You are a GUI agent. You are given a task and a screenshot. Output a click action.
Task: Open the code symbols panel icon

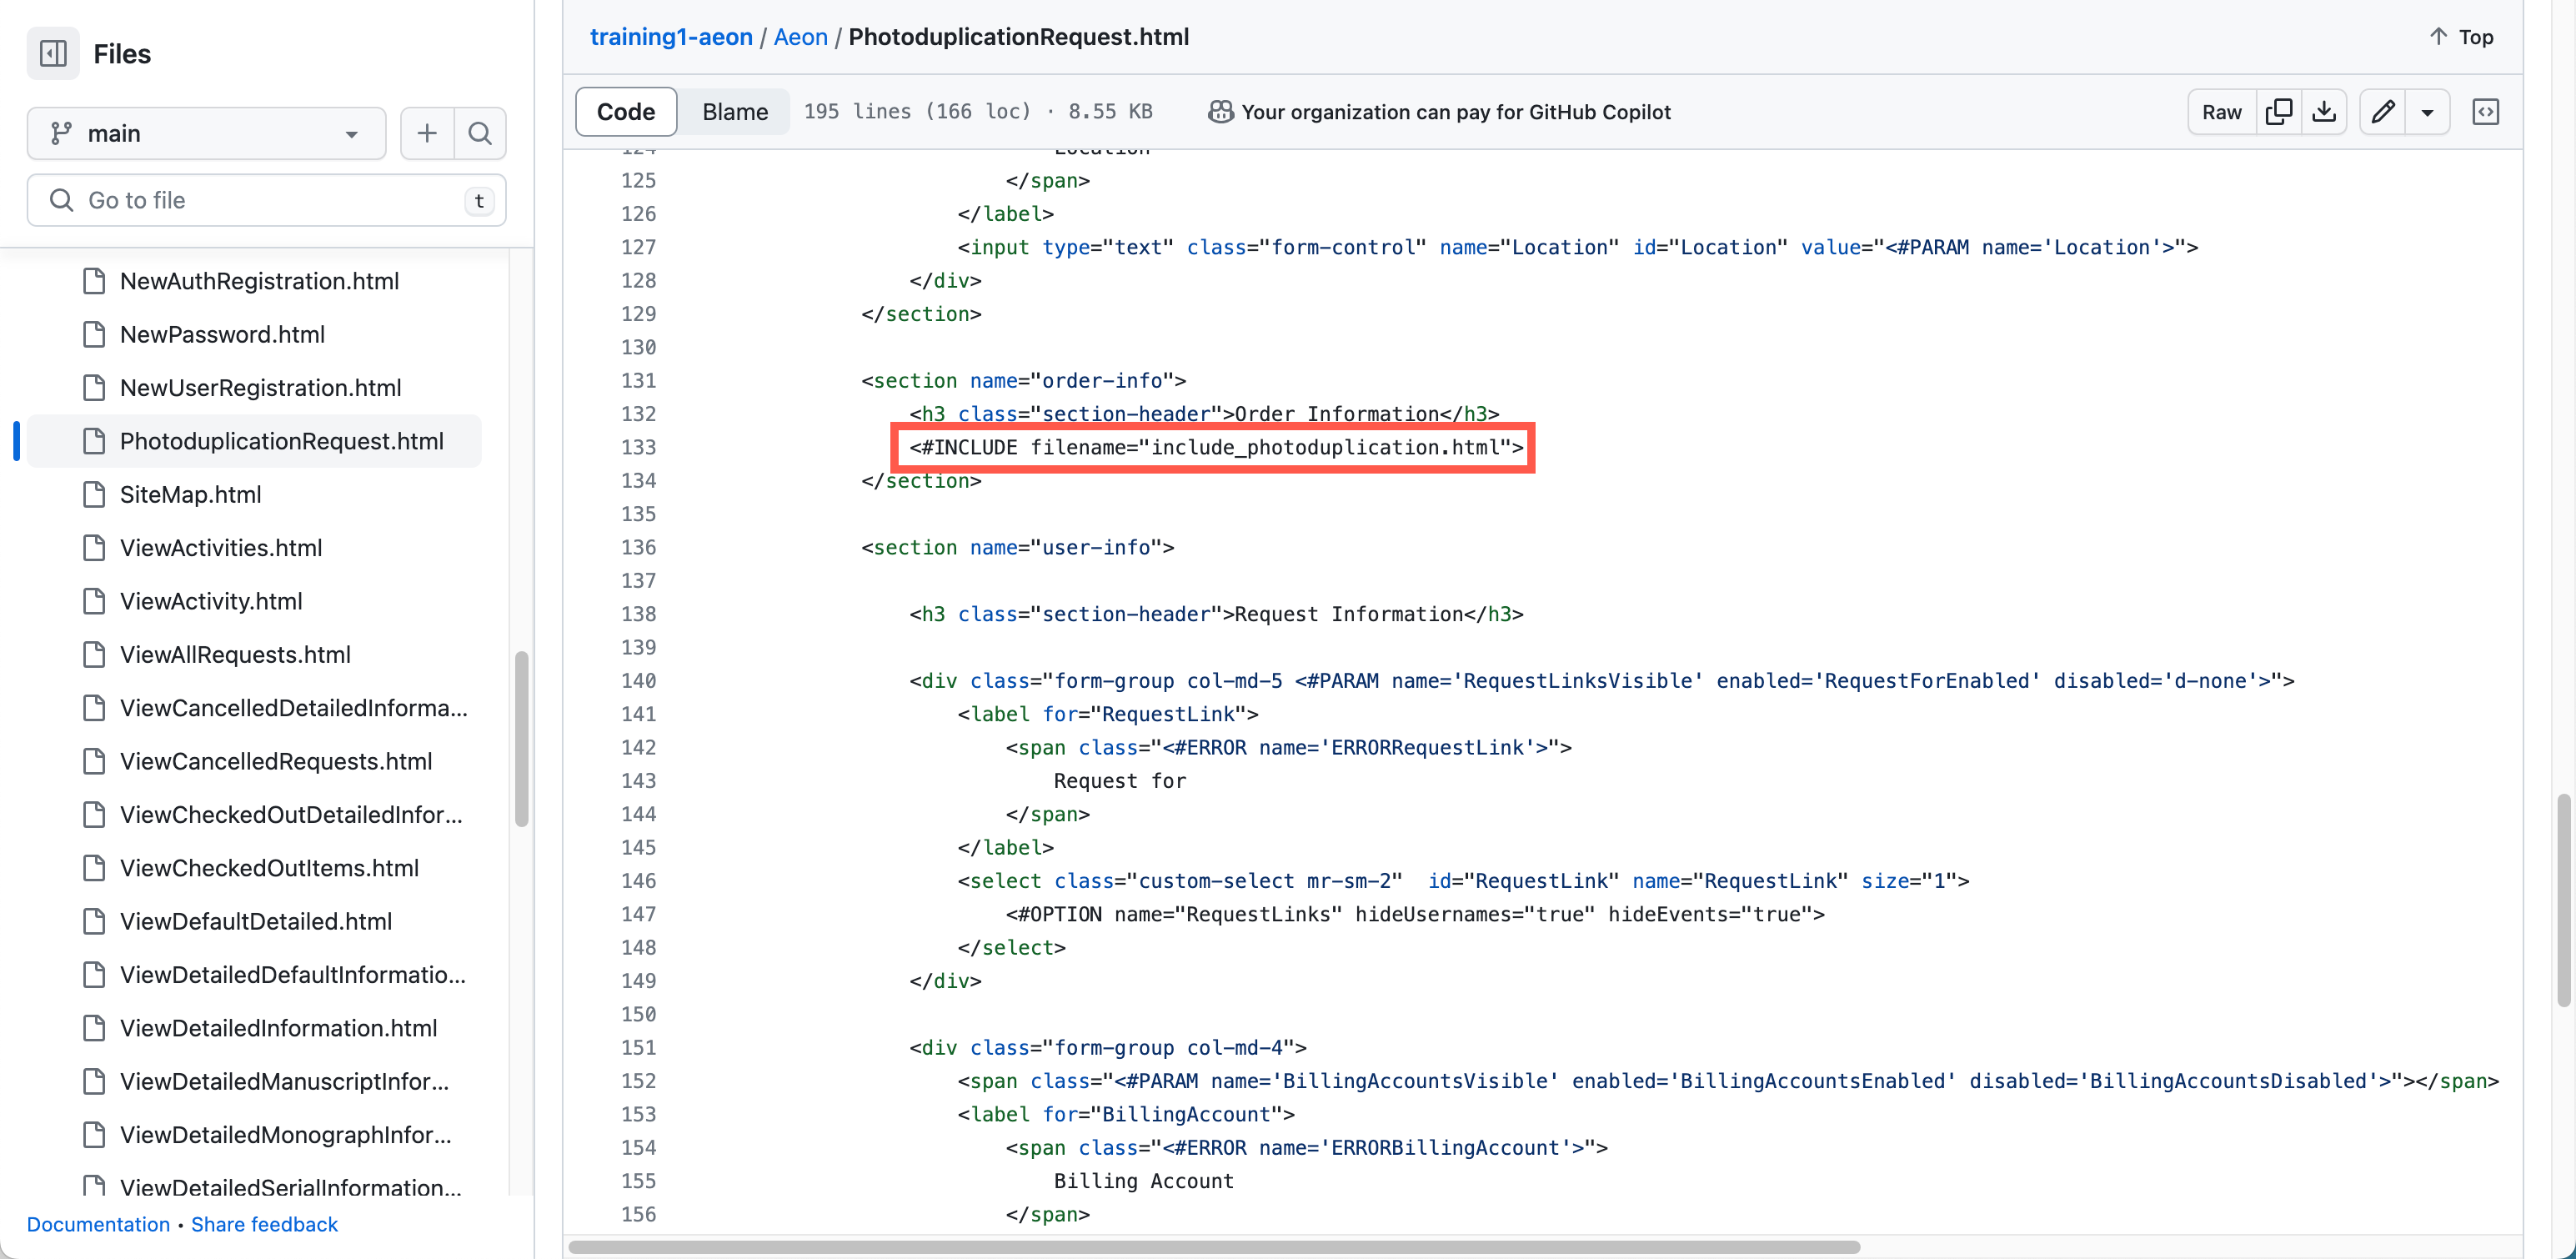[2487, 112]
